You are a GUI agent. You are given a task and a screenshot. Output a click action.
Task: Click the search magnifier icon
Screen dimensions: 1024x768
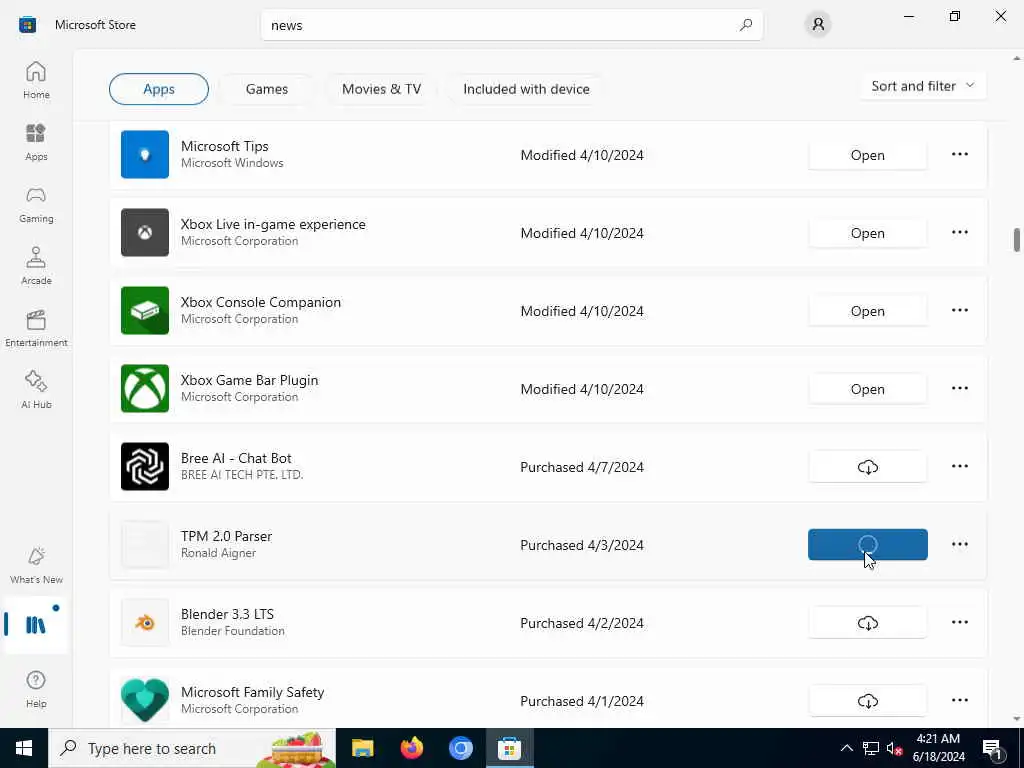tap(746, 25)
